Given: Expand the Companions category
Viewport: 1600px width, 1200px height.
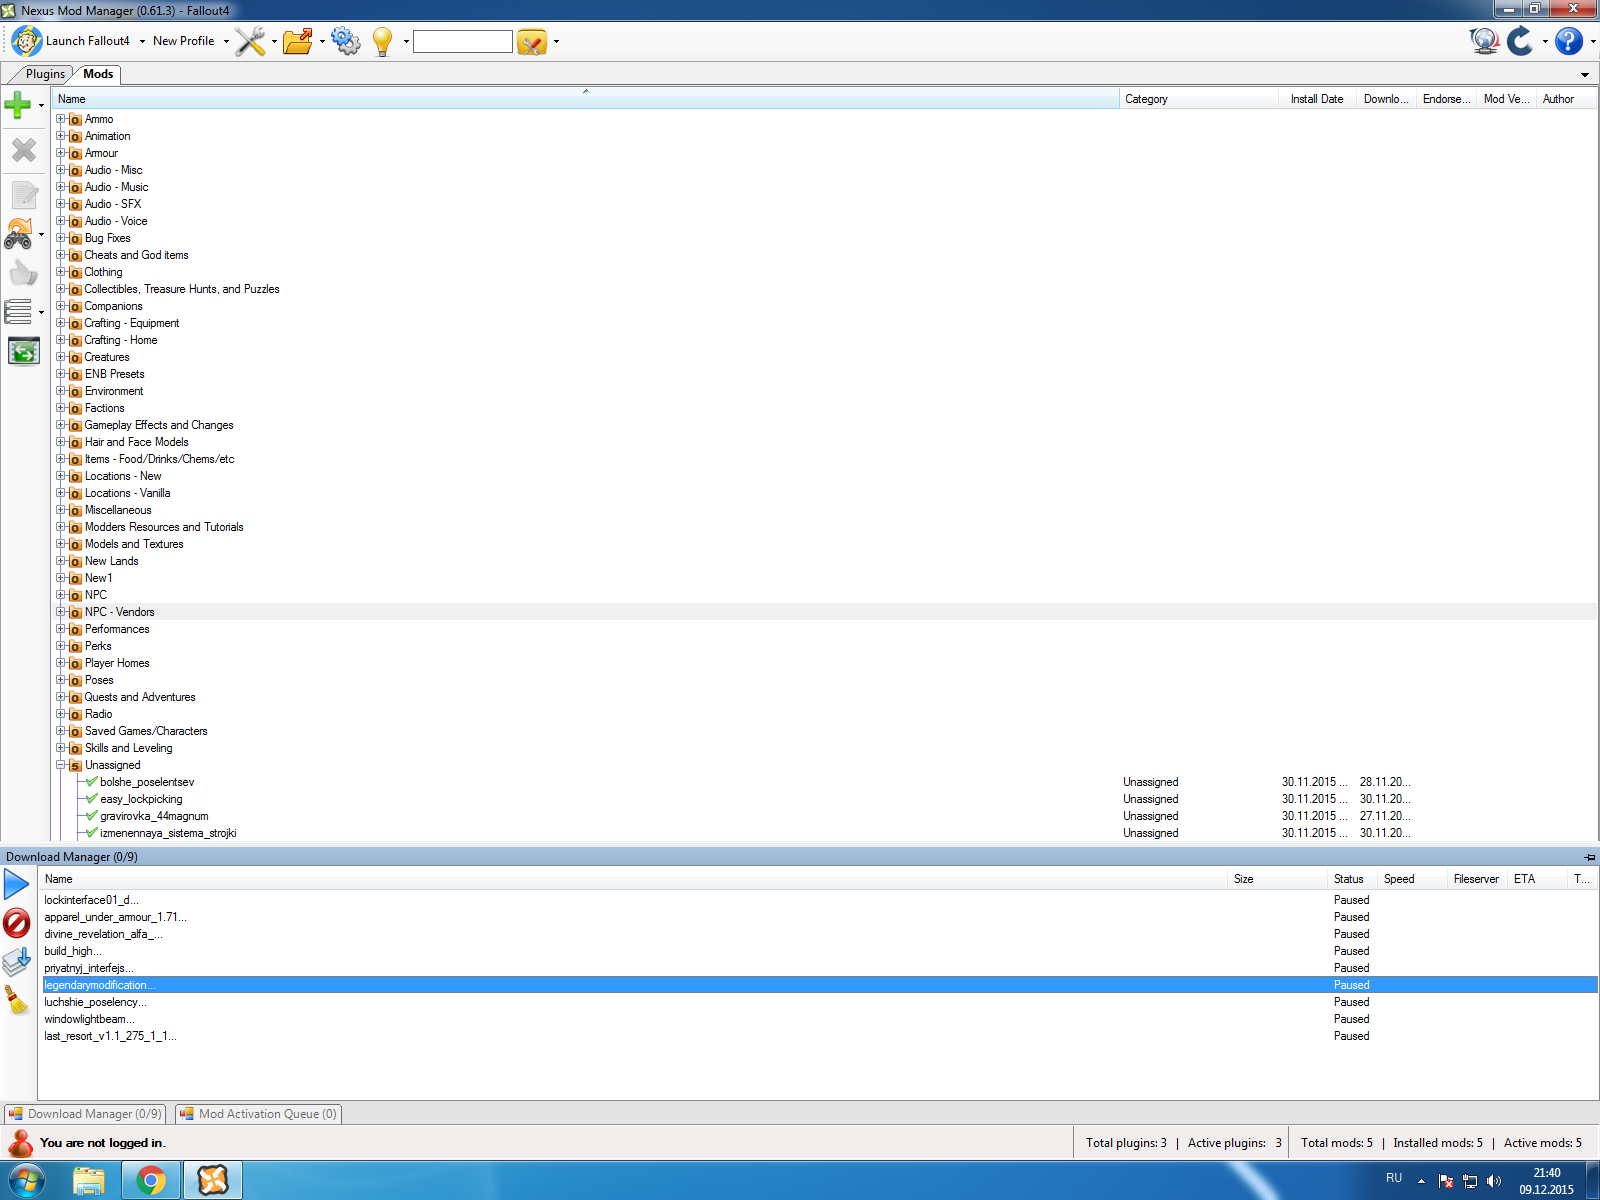Looking at the screenshot, I should click(x=61, y=306).
